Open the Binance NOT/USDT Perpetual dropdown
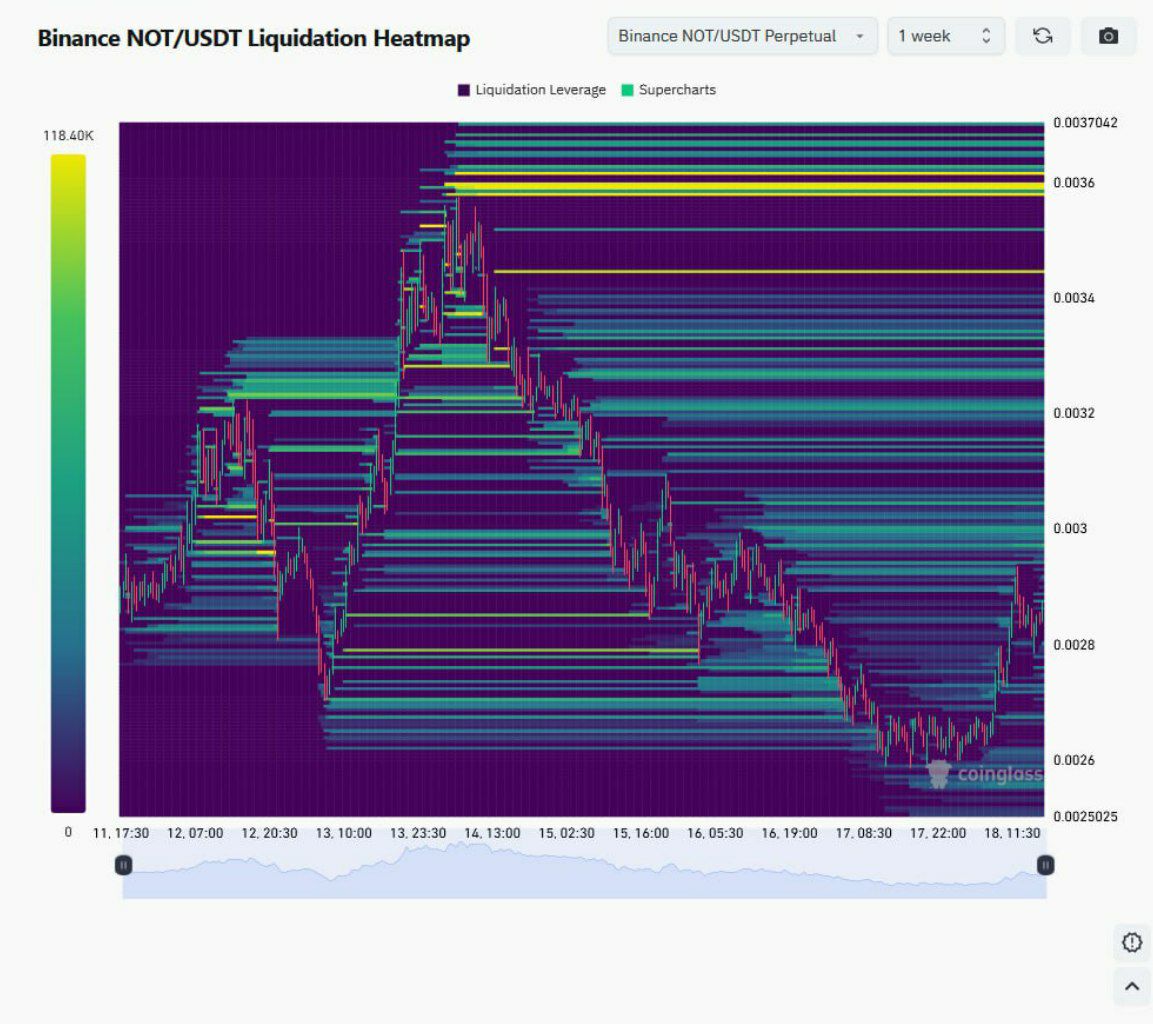1153x1024 pixels. pos(742,36)
